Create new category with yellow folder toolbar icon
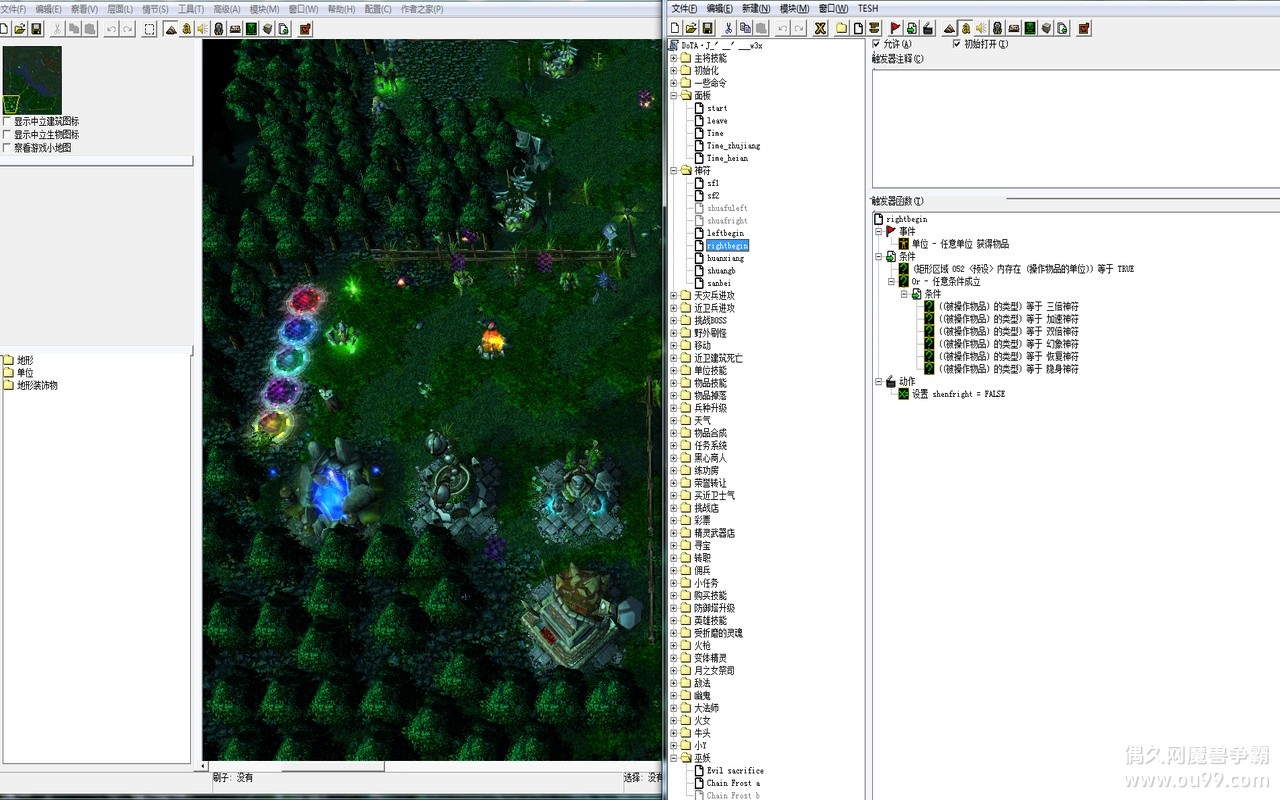Image resolution: width=1280 pixels, height=800 pixels. tap(842, 28)
